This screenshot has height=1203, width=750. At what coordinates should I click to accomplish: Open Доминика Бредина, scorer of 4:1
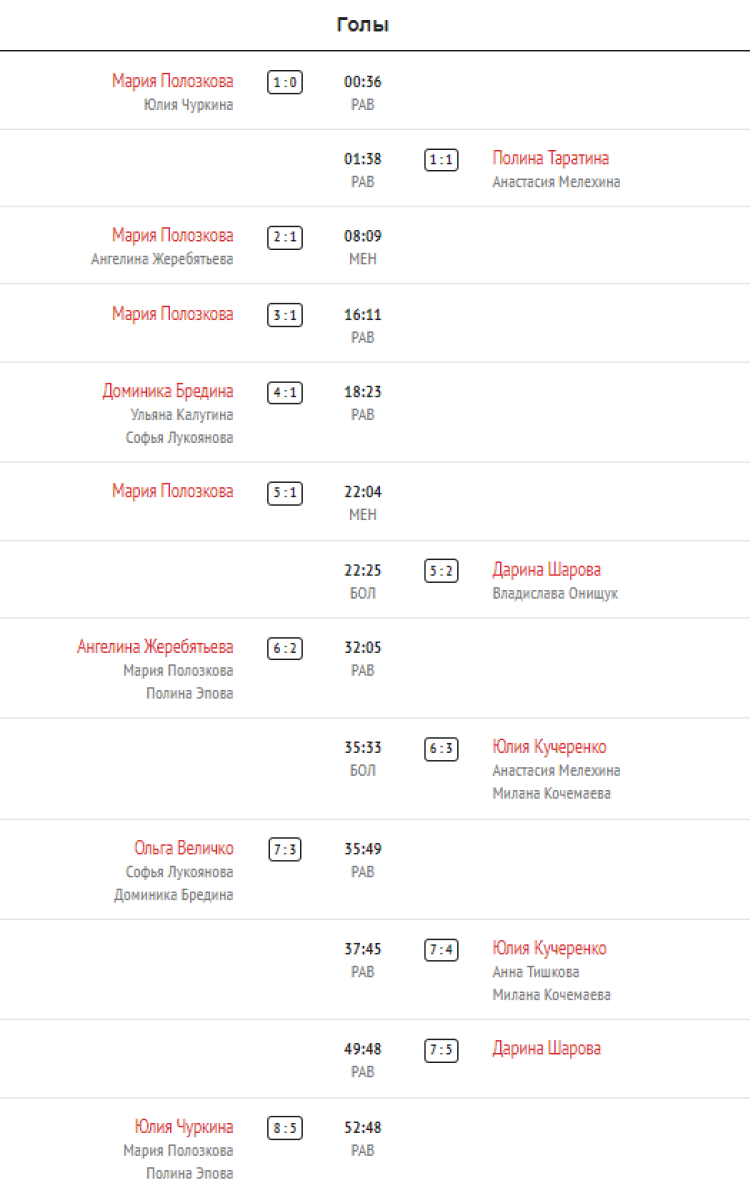pyautogui.click(x=167, y=391)
